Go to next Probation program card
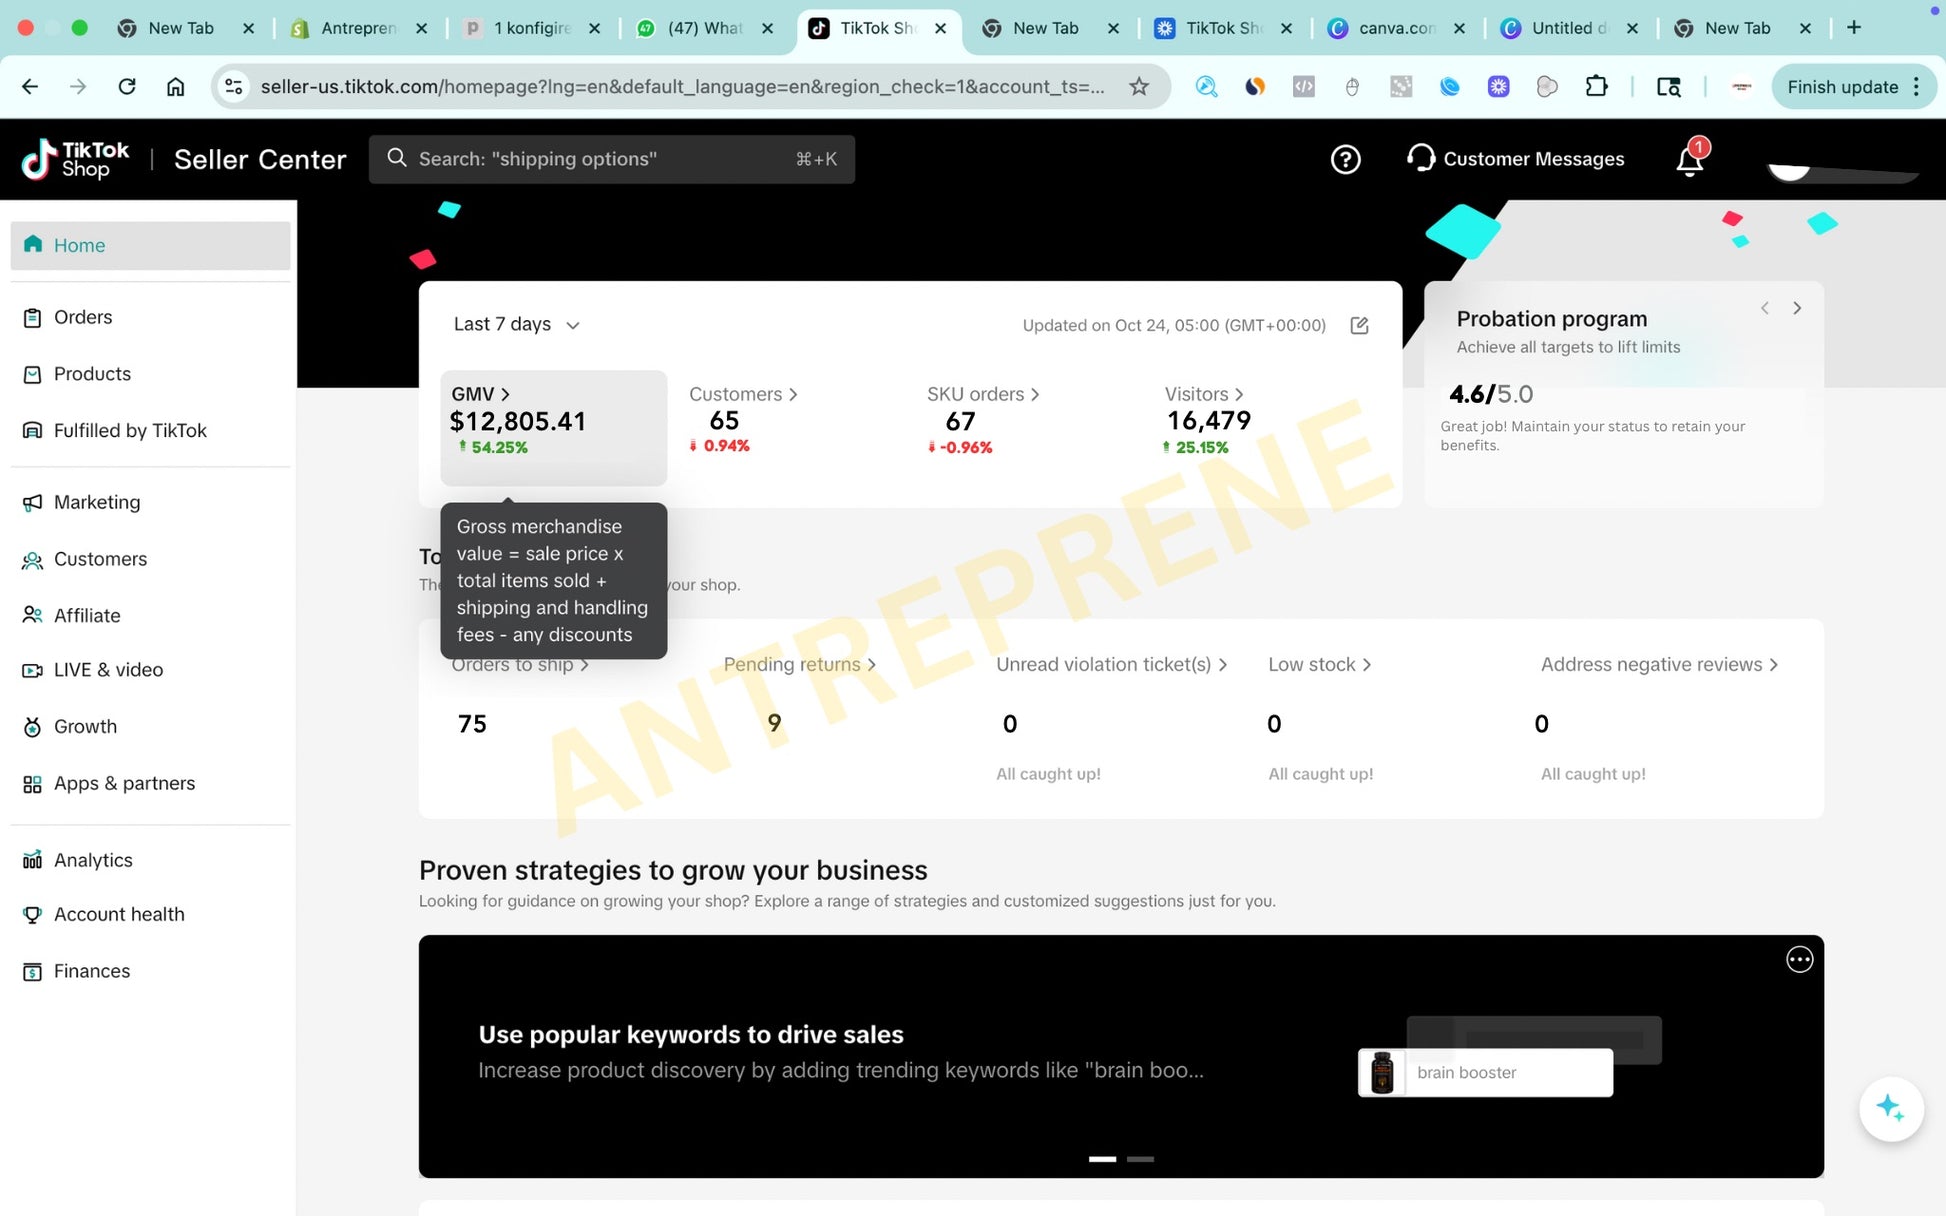The height and width of the screenshot is (1216, 1946). (1797, 308)
